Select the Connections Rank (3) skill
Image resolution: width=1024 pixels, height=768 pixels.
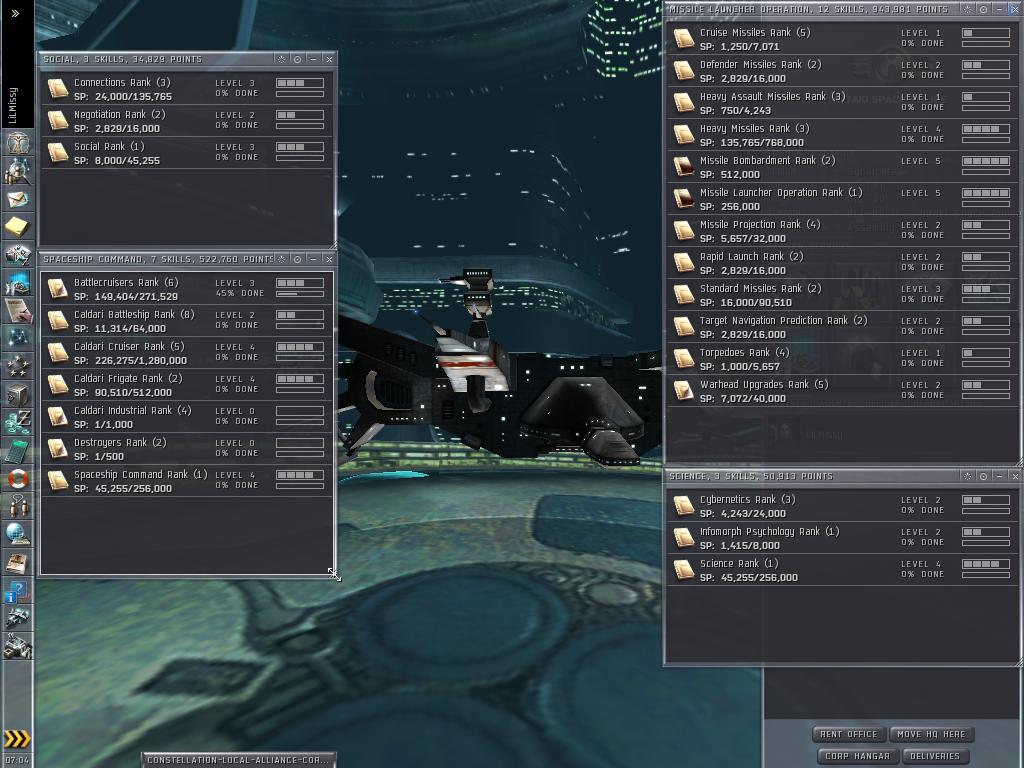[x=187, y=89]
